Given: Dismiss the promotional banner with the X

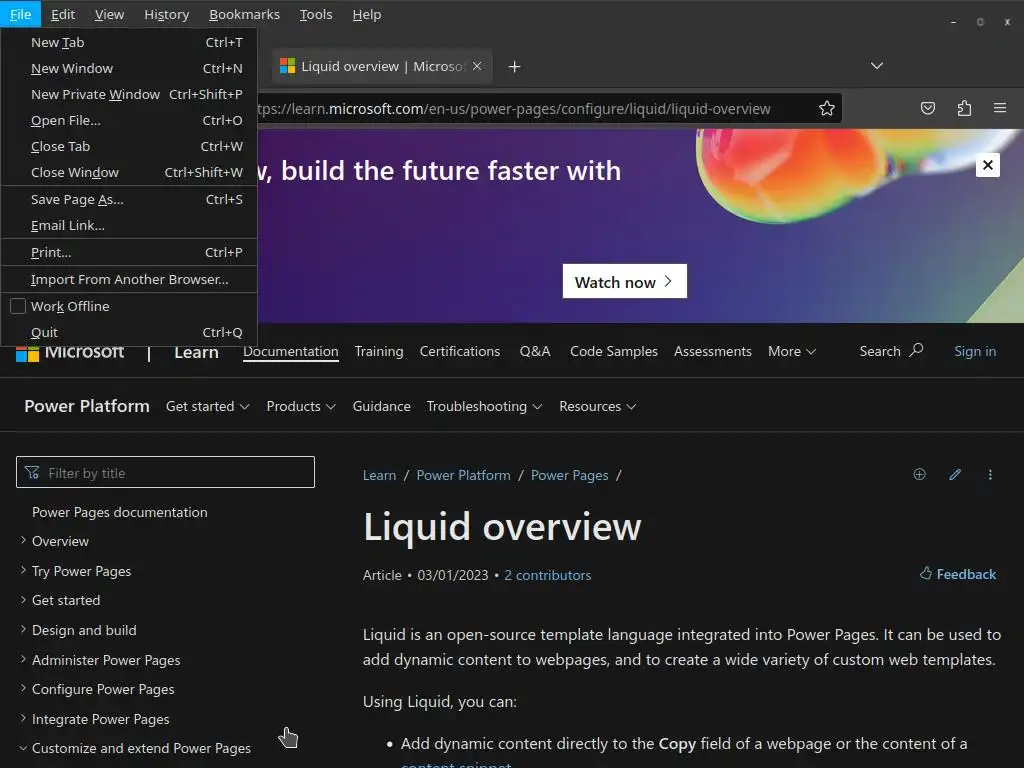Looking at the screenshot, I should [987, 165].
